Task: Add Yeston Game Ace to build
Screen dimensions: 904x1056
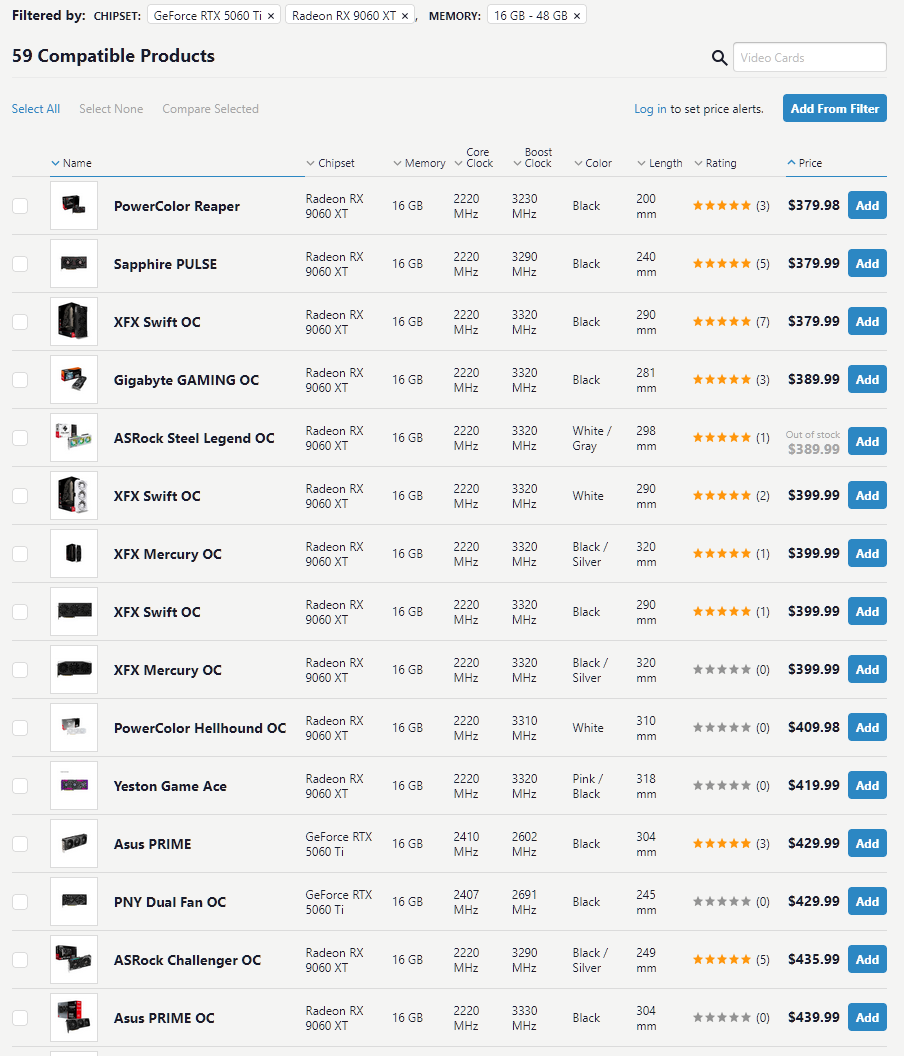Action: (867, 785)
